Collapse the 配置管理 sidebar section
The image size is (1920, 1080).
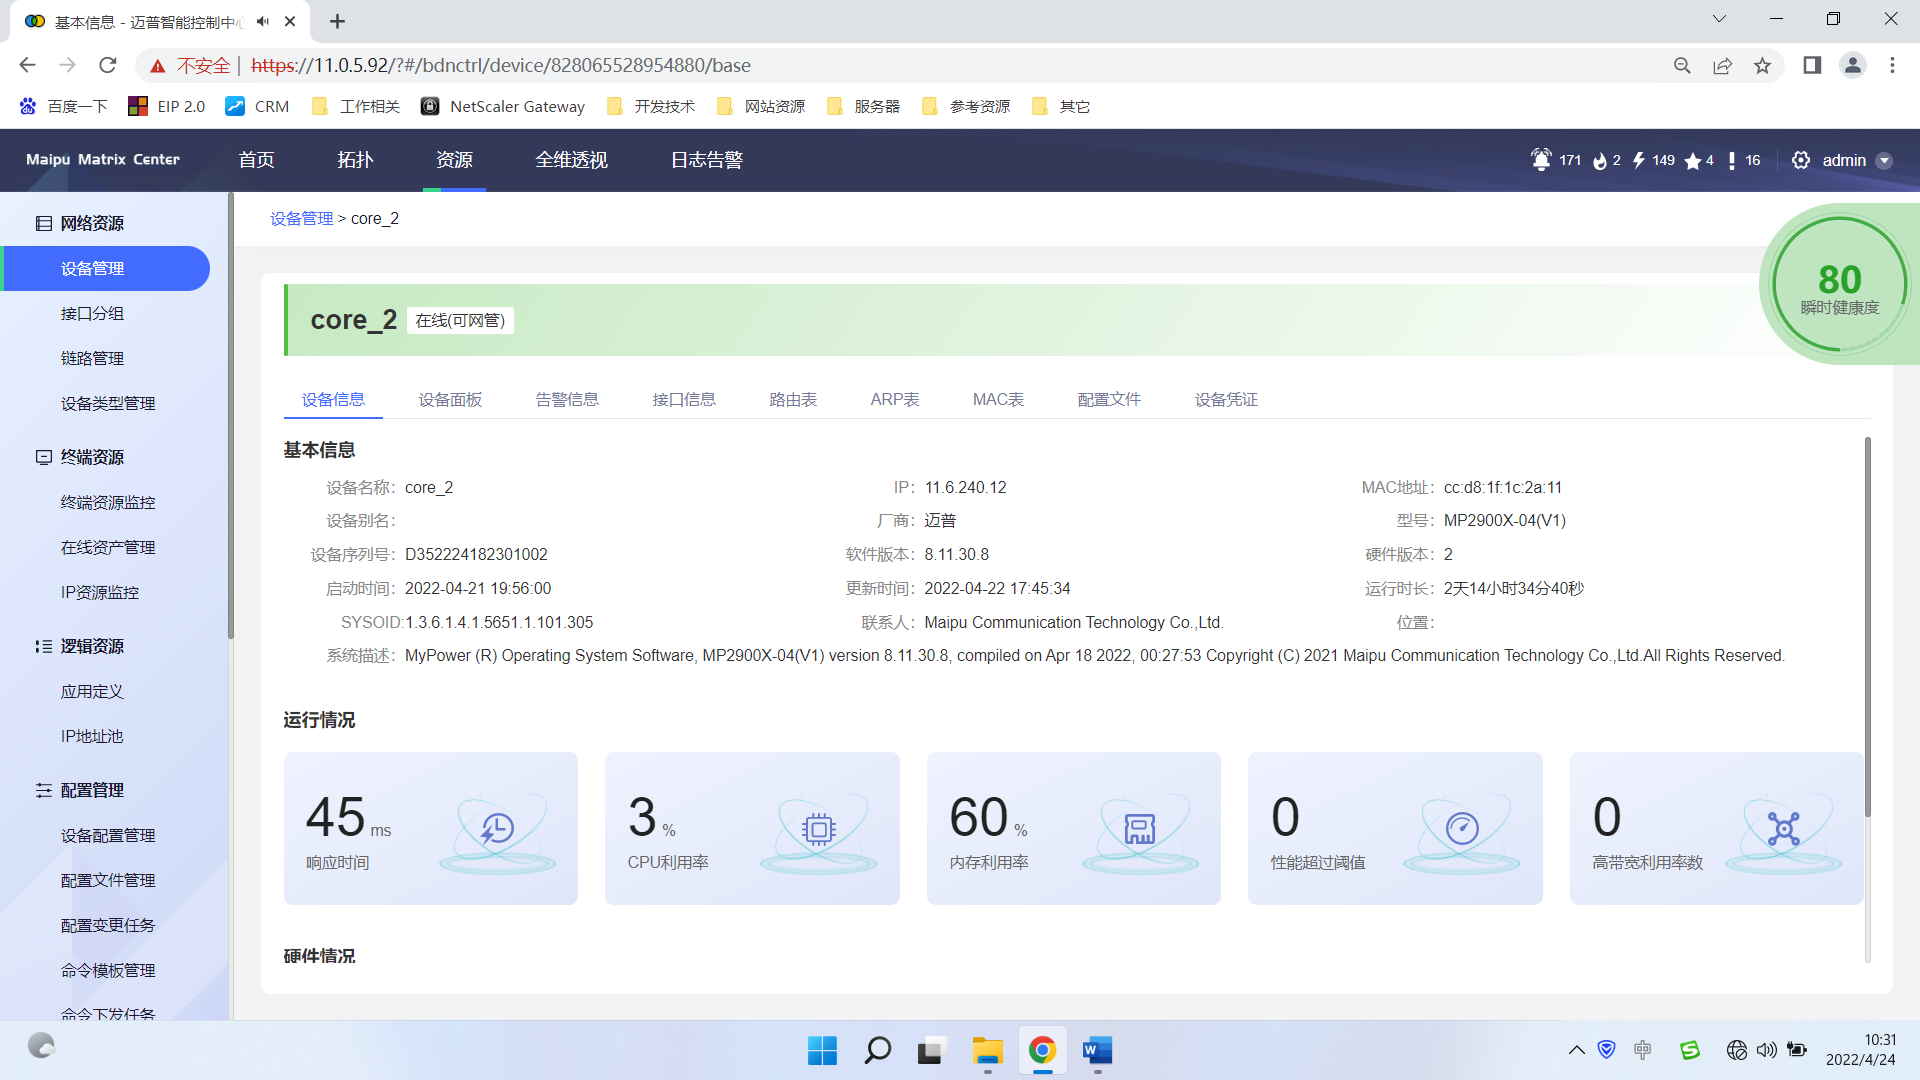point(92,790)
